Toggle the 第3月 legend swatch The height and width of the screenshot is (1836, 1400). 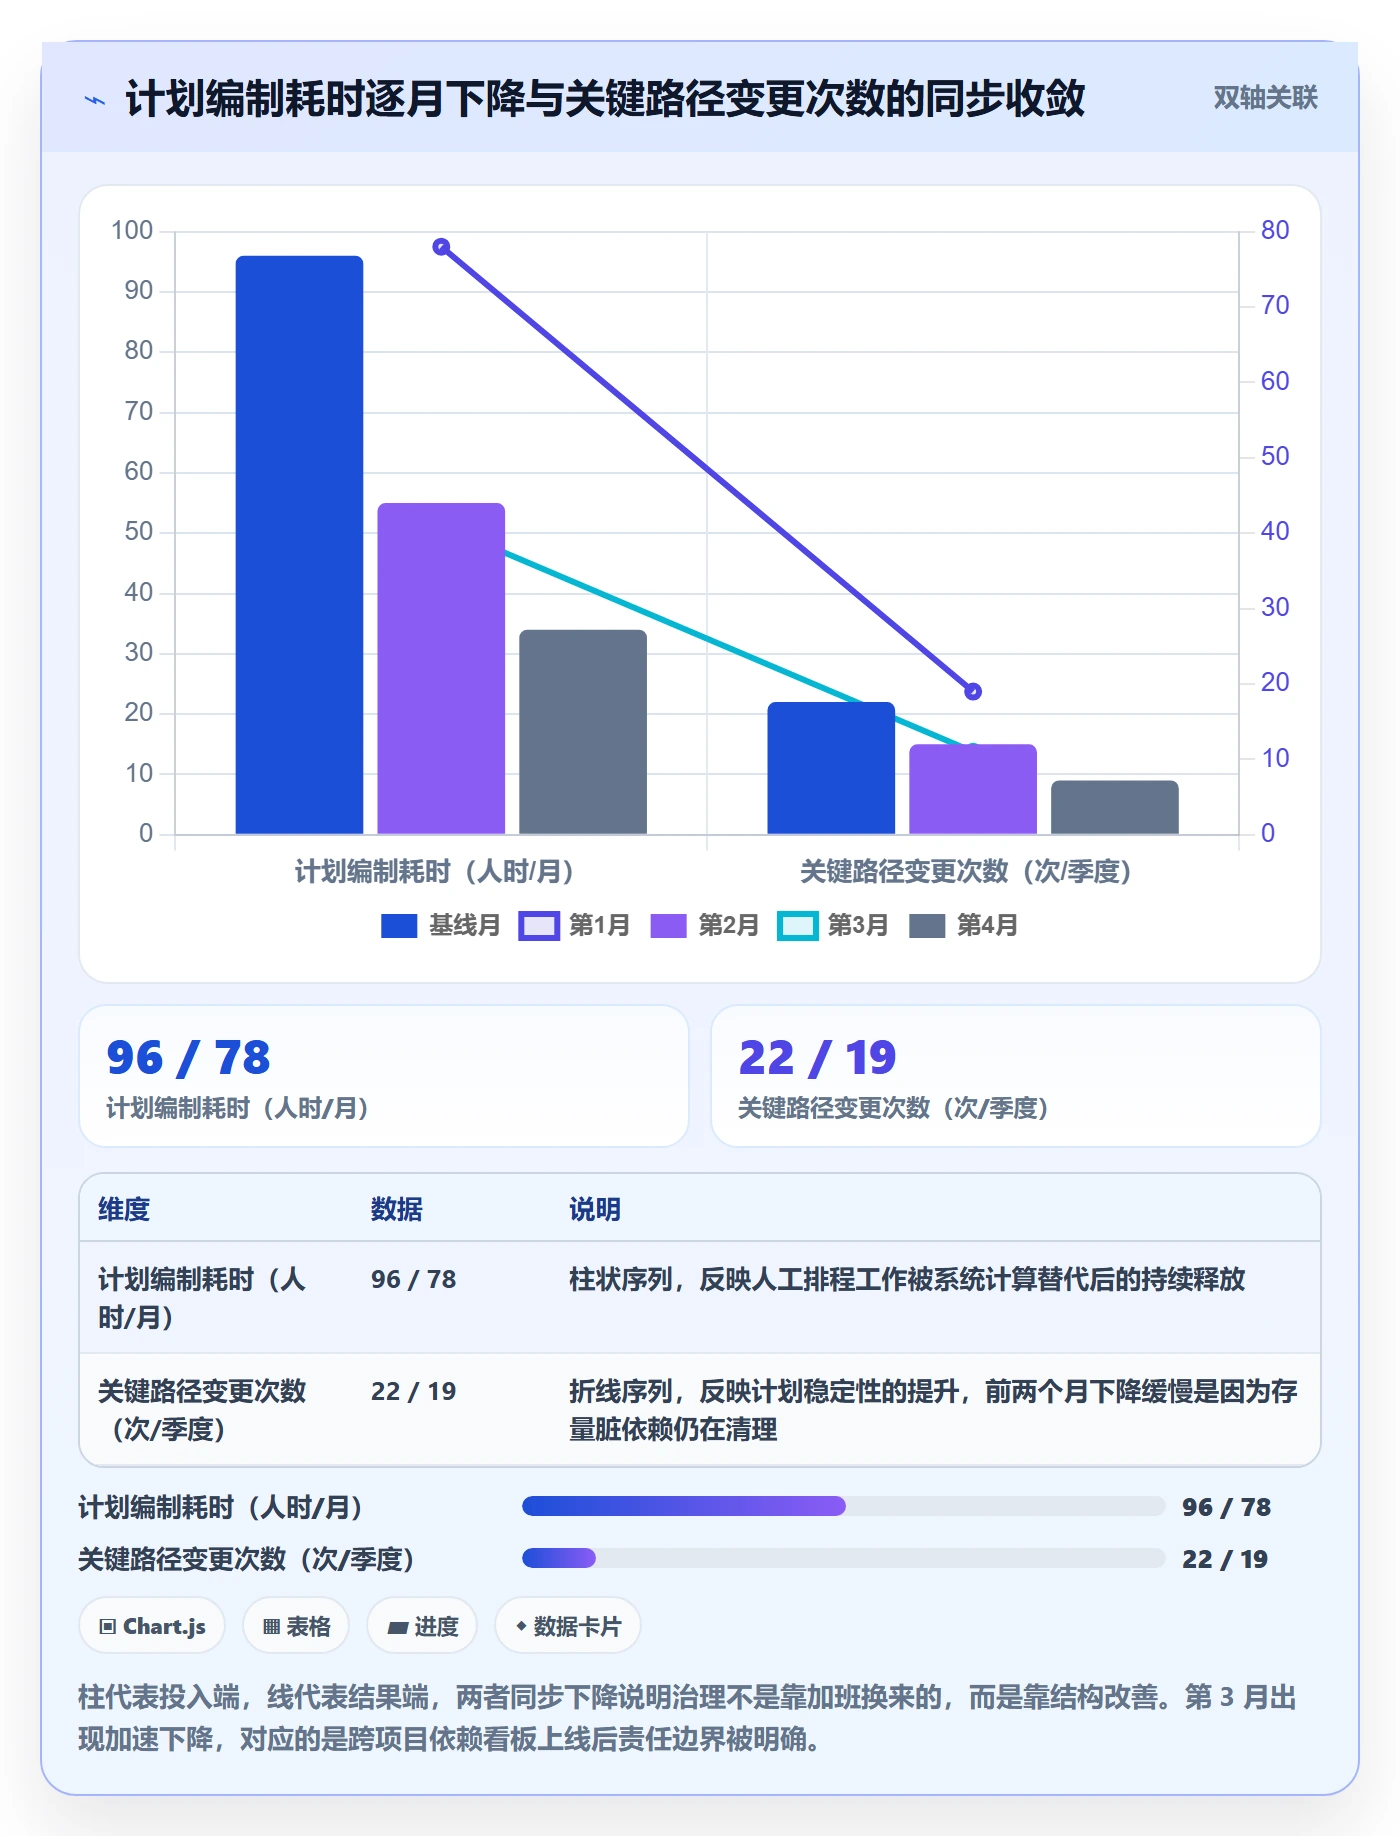click(x=797, y=926)
